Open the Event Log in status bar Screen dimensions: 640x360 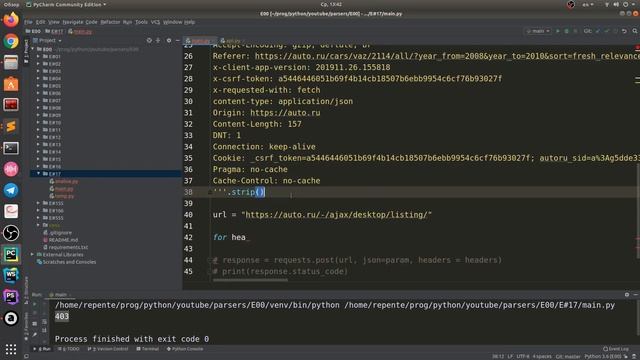point(616,349)
